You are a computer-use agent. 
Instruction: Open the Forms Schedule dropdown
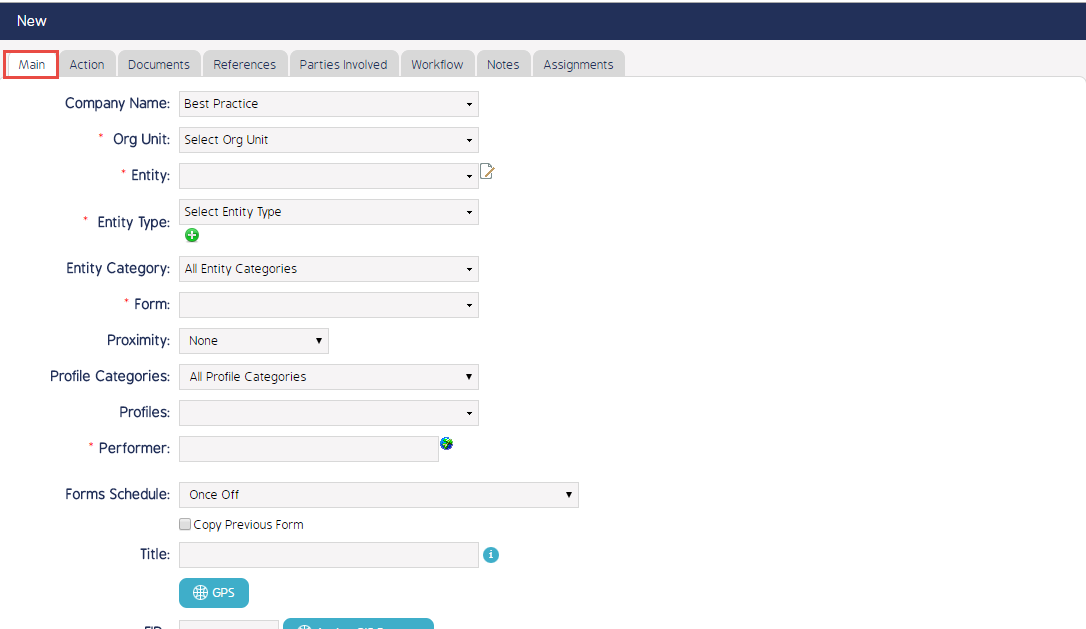click(378, 495)
